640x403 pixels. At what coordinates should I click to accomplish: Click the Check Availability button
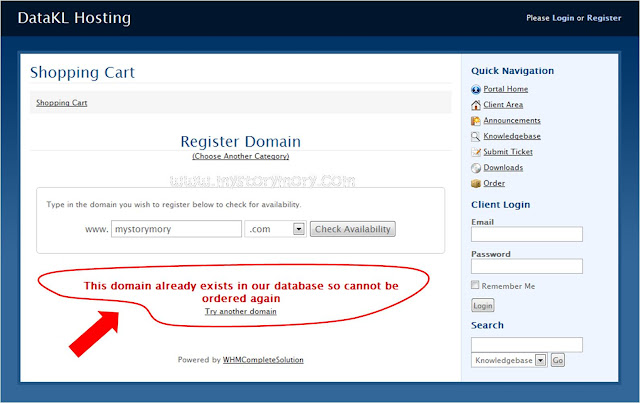353,229
